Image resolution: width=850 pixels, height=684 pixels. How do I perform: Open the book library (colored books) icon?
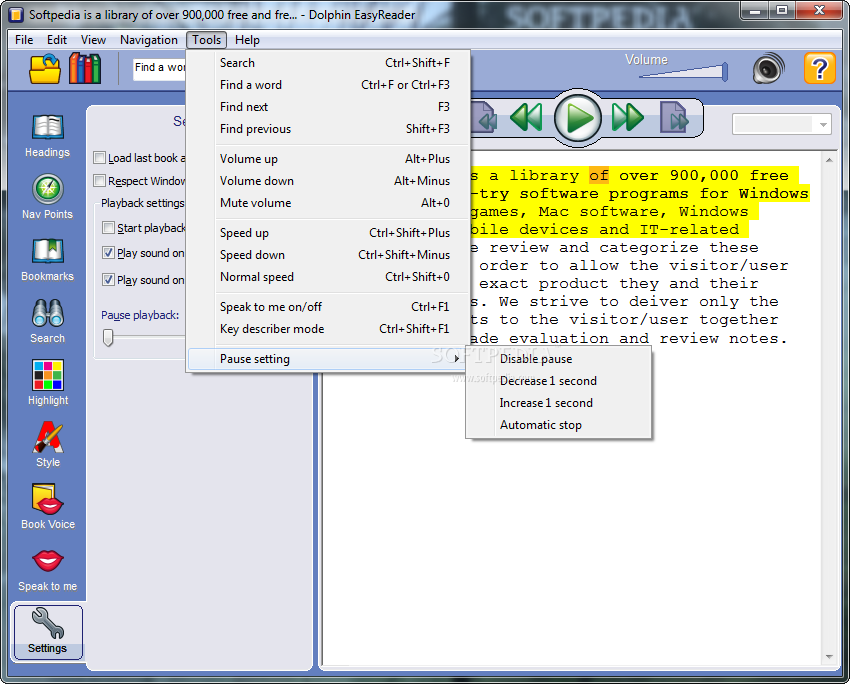pyautogui.click(x=85, y=69)
